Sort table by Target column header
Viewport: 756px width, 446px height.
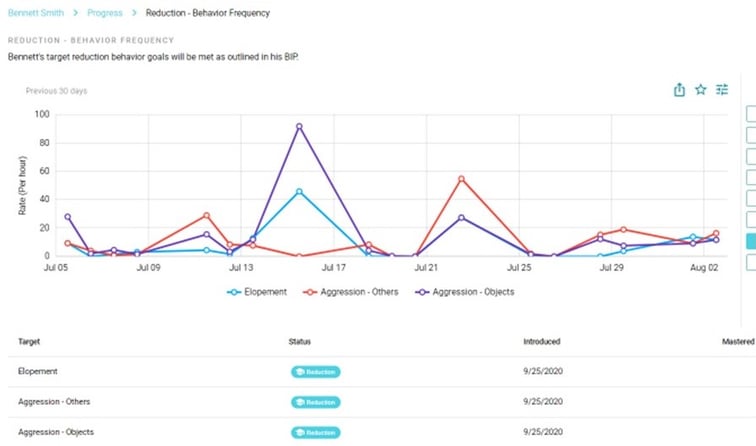tap(30, 341)
